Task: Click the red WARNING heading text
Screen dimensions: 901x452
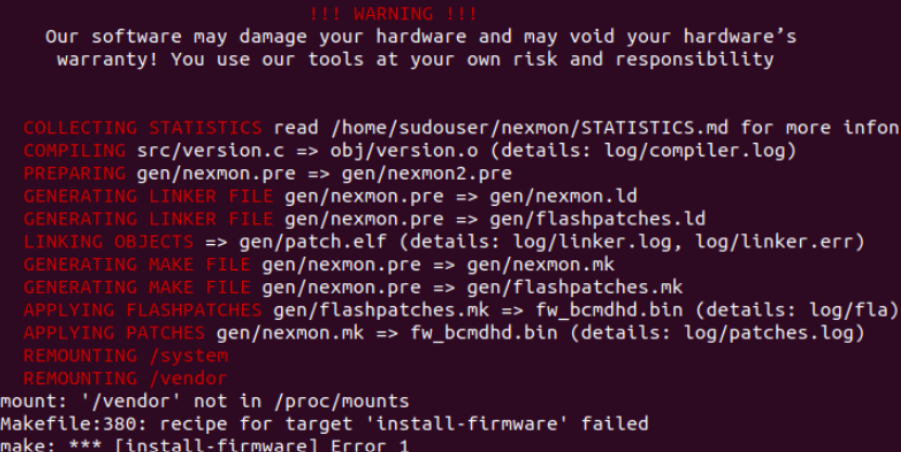Action: point(393,14)
